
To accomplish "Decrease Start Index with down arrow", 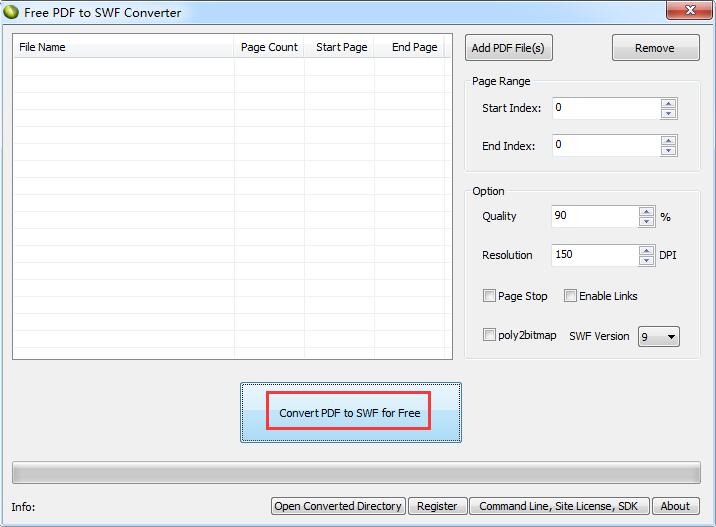I will point(668,113).
